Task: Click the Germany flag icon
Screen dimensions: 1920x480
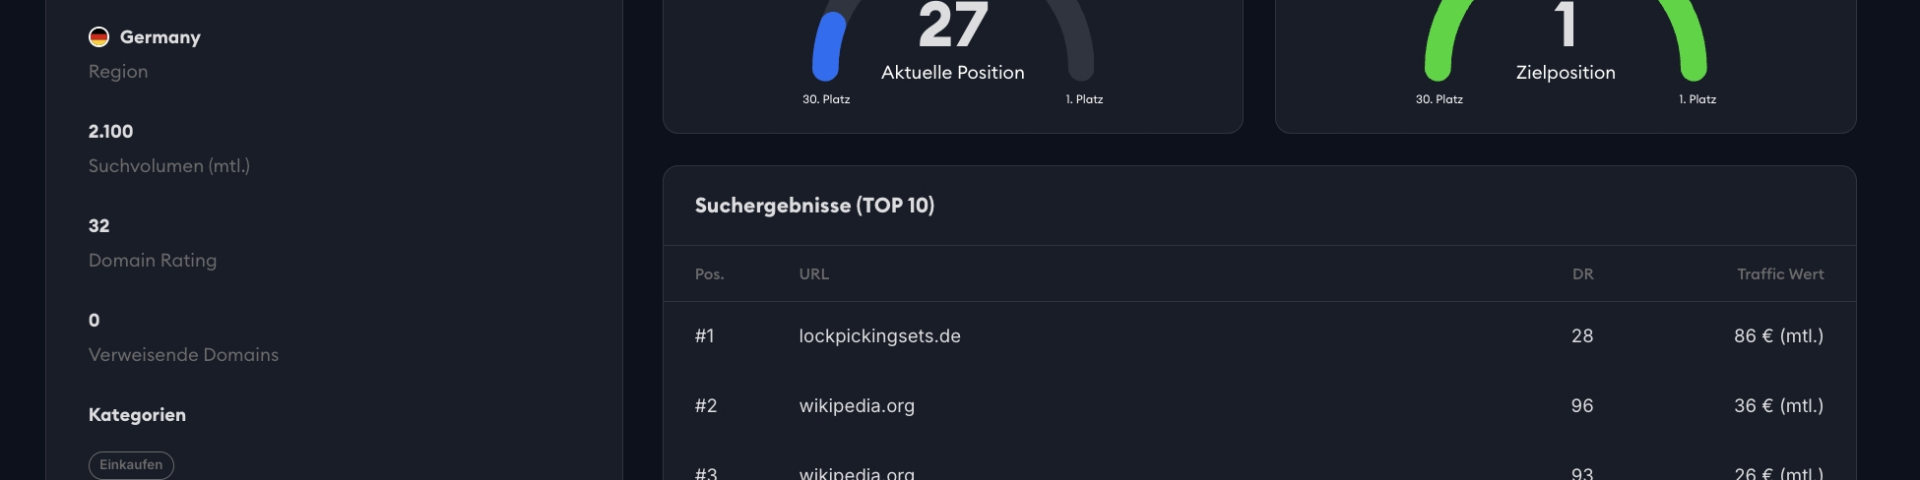Action: click(98, 37)
